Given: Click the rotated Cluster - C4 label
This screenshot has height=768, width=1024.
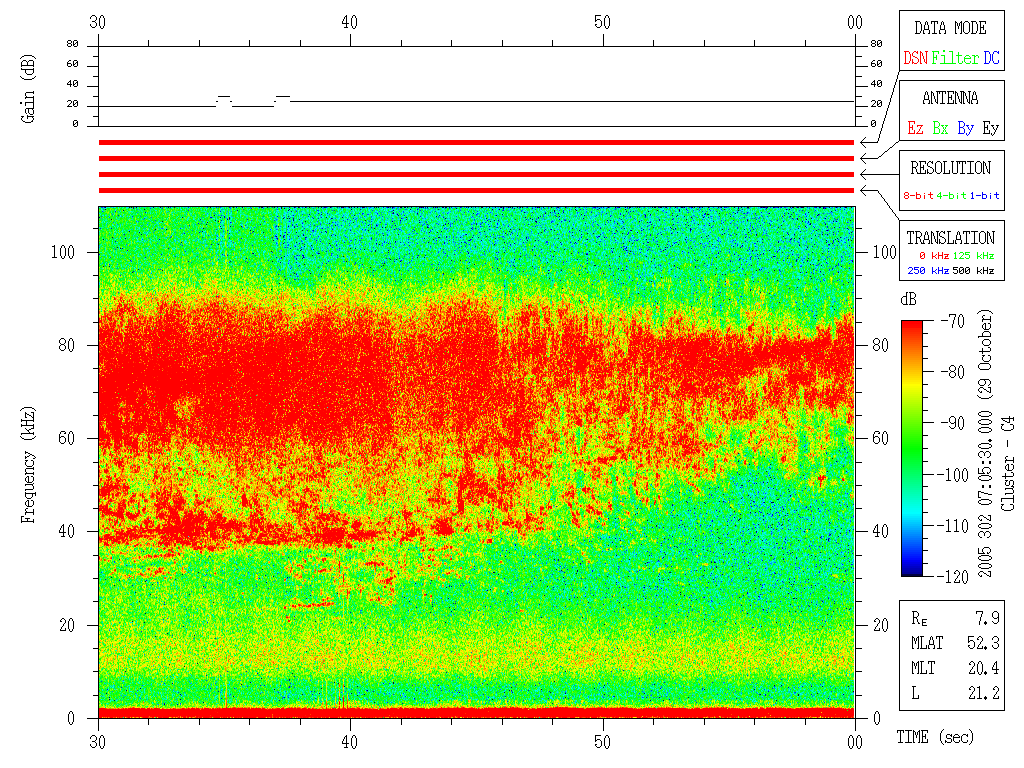Looking at the screenshot, I should coord(1008,463).
